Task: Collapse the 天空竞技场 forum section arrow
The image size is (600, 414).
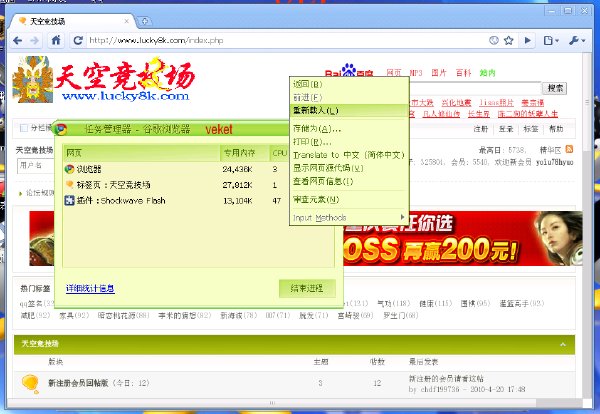Action: tap(563, 344)
